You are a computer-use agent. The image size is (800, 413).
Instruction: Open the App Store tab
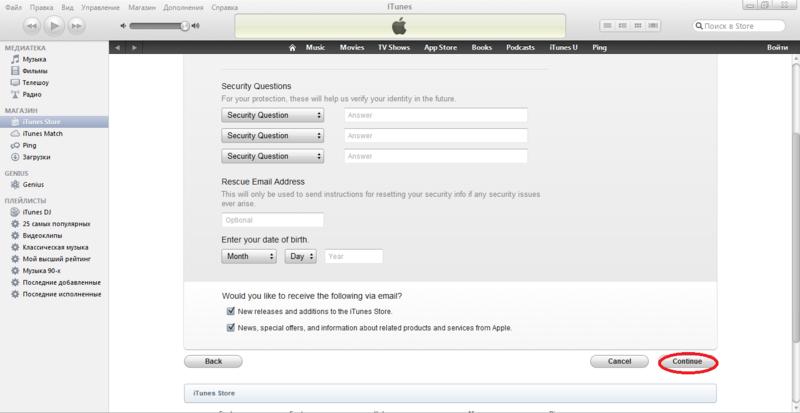click(441, 47)
